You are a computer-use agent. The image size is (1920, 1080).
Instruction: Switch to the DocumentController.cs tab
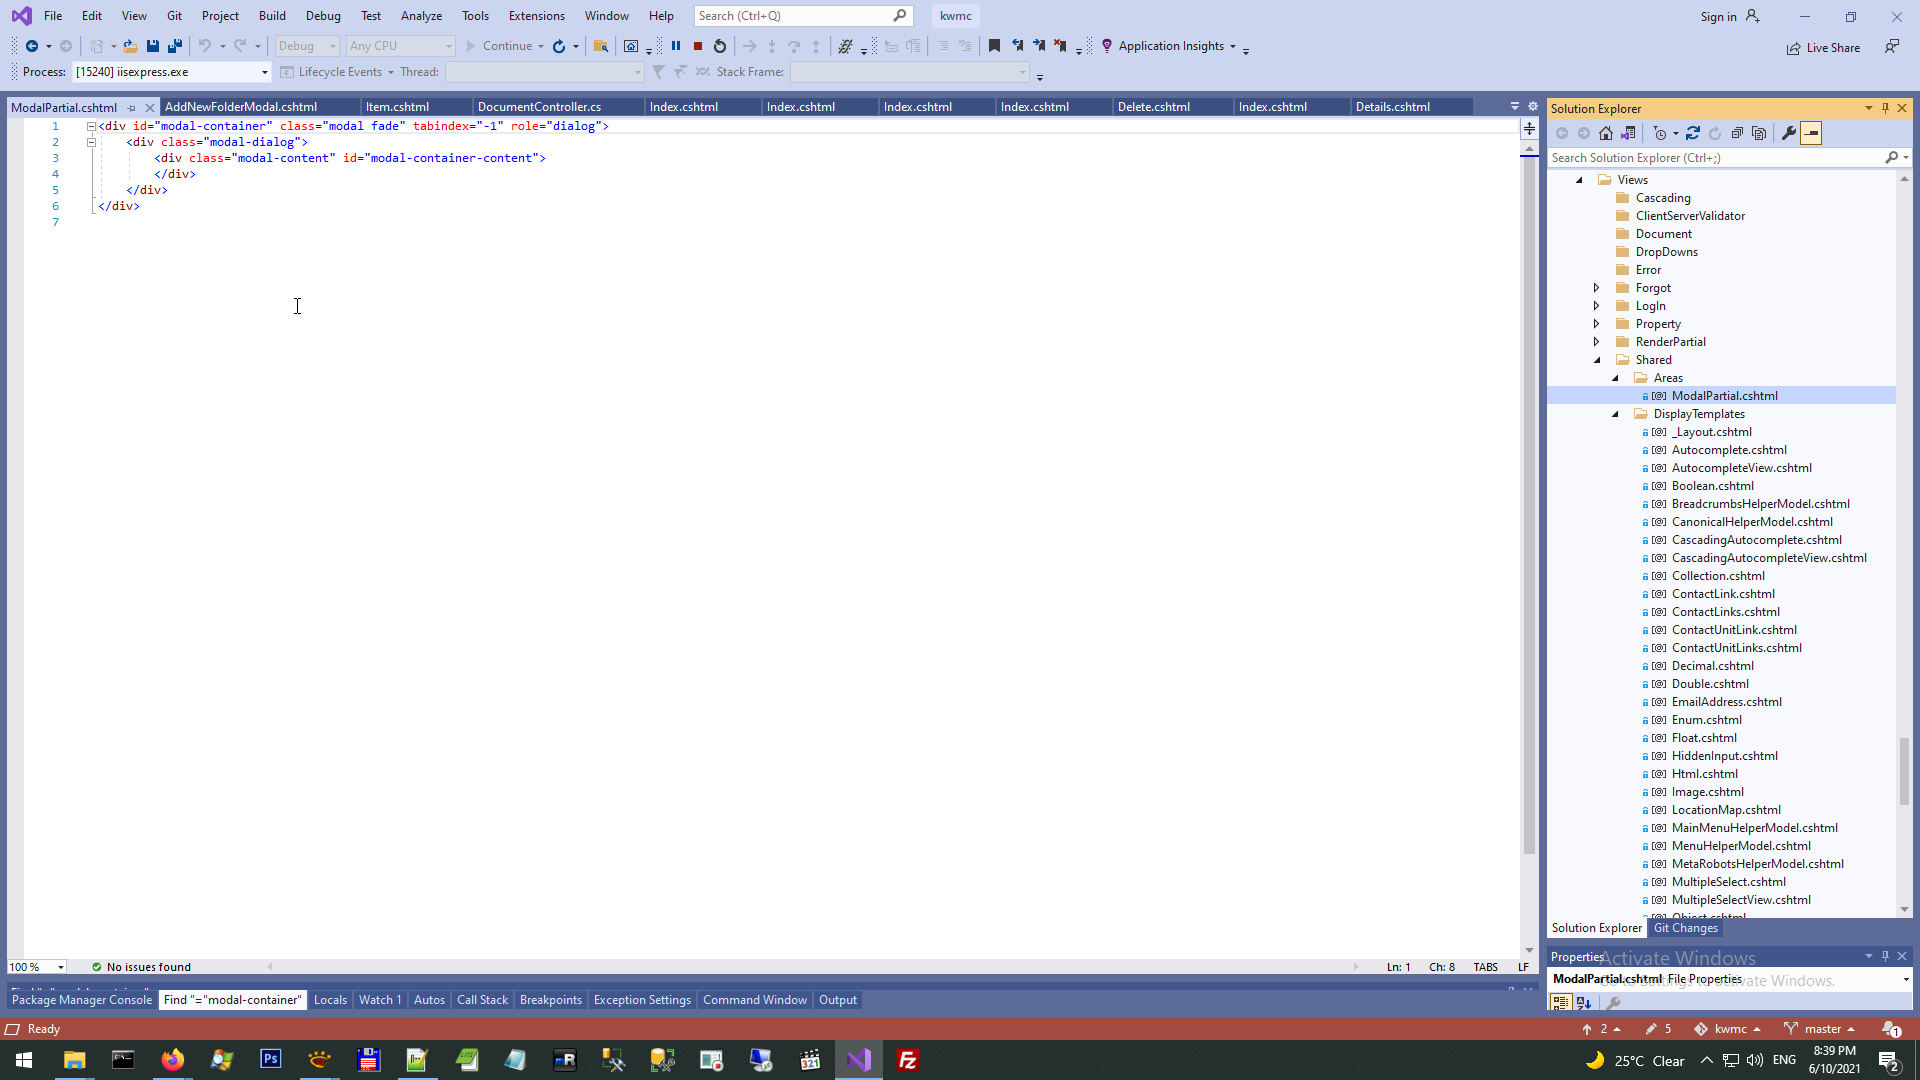pyautogui.click(x=539, y=107)
